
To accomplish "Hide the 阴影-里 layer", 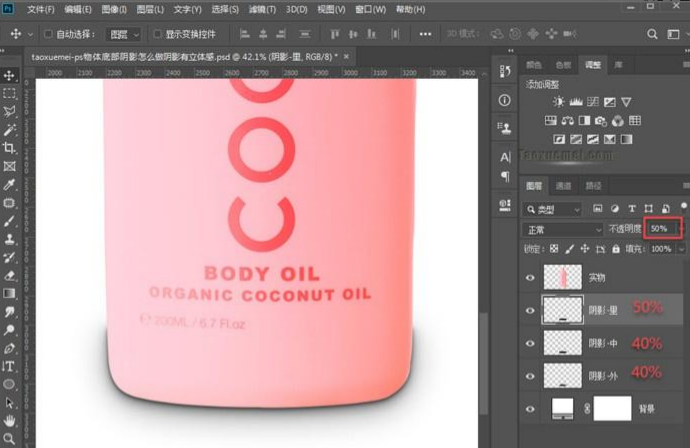I will [530, 311].
